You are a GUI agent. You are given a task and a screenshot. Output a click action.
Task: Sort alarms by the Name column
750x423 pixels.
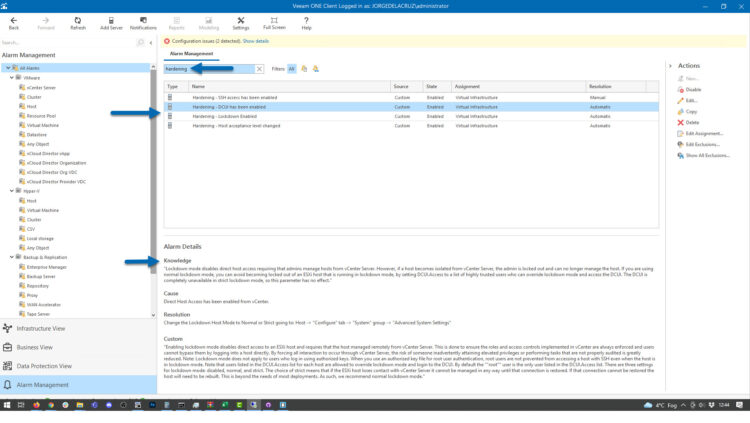coord(289,87)
